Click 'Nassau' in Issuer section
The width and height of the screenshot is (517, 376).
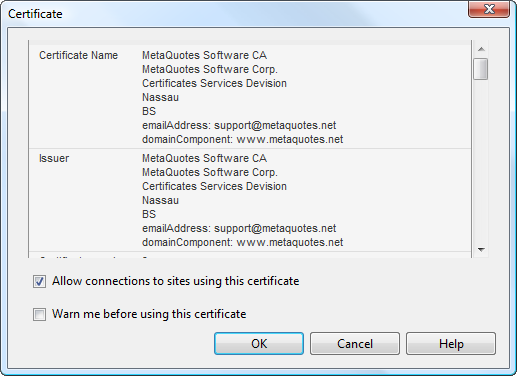pyautogui.click(x=160, y=200)
